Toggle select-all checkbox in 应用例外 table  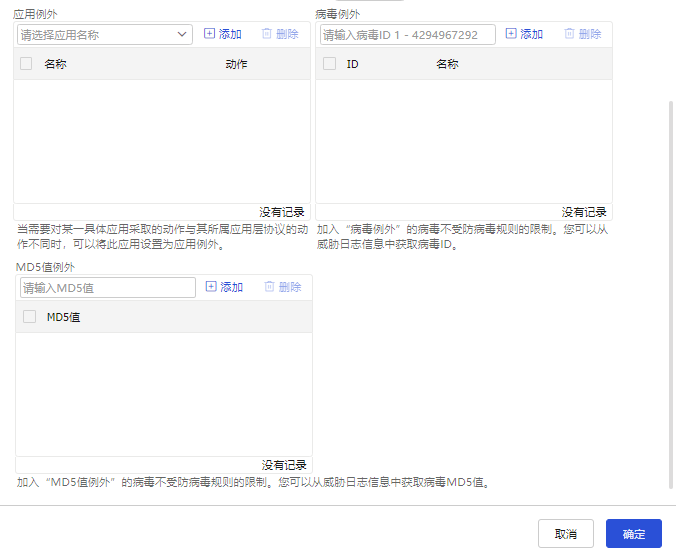26,64
